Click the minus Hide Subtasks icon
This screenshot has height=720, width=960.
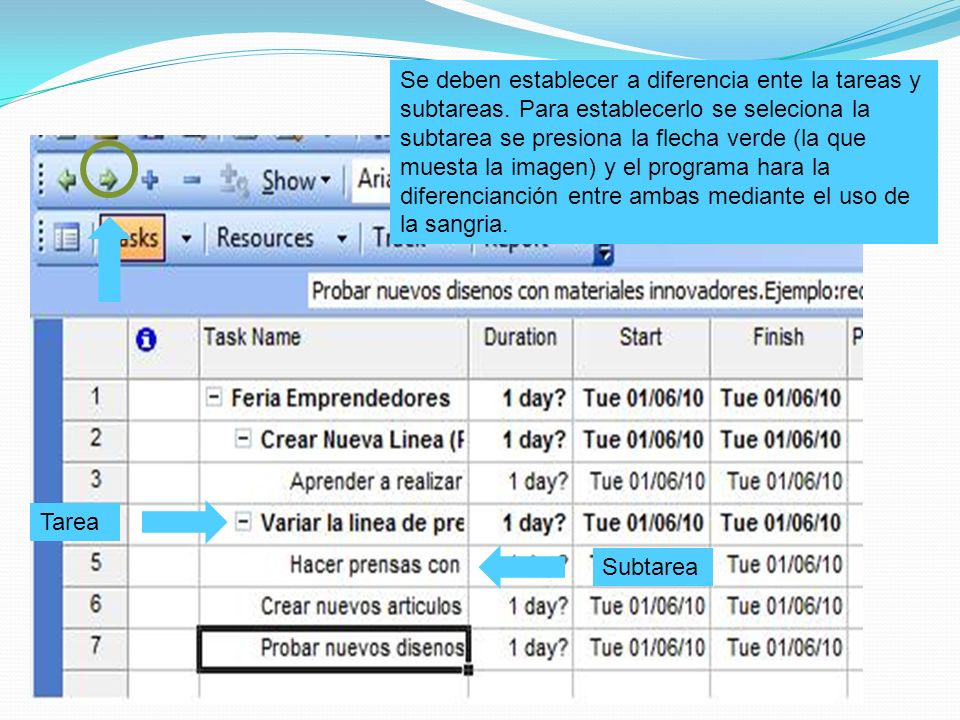192,180
